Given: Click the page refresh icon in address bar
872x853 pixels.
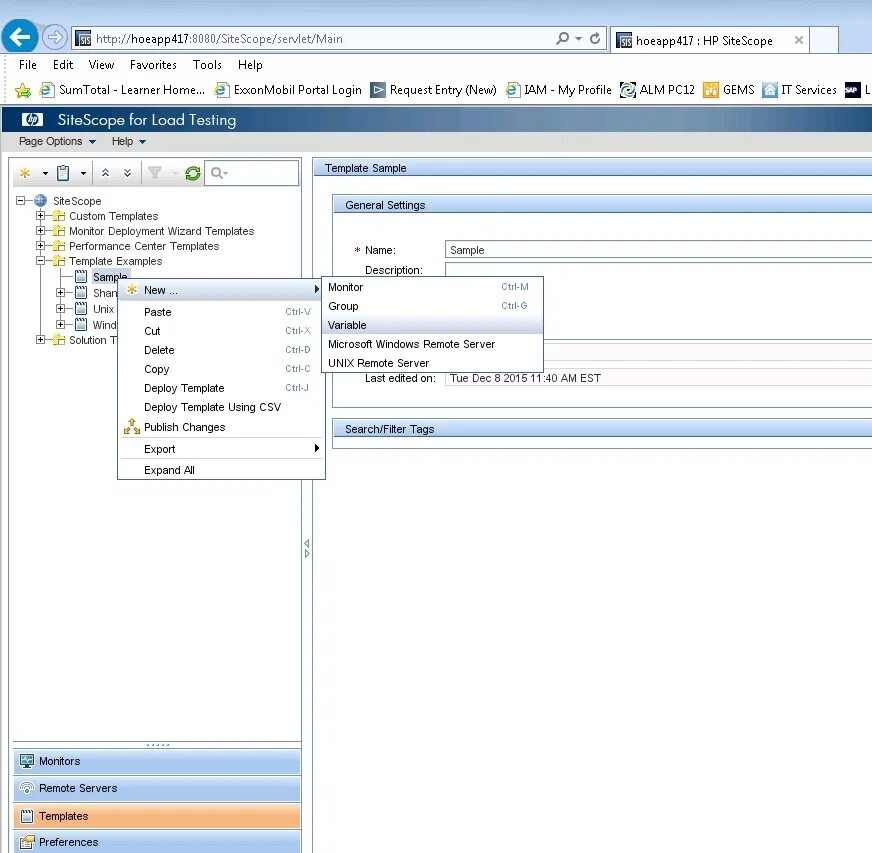Looking at the screenshot, I should click(594, 38).
